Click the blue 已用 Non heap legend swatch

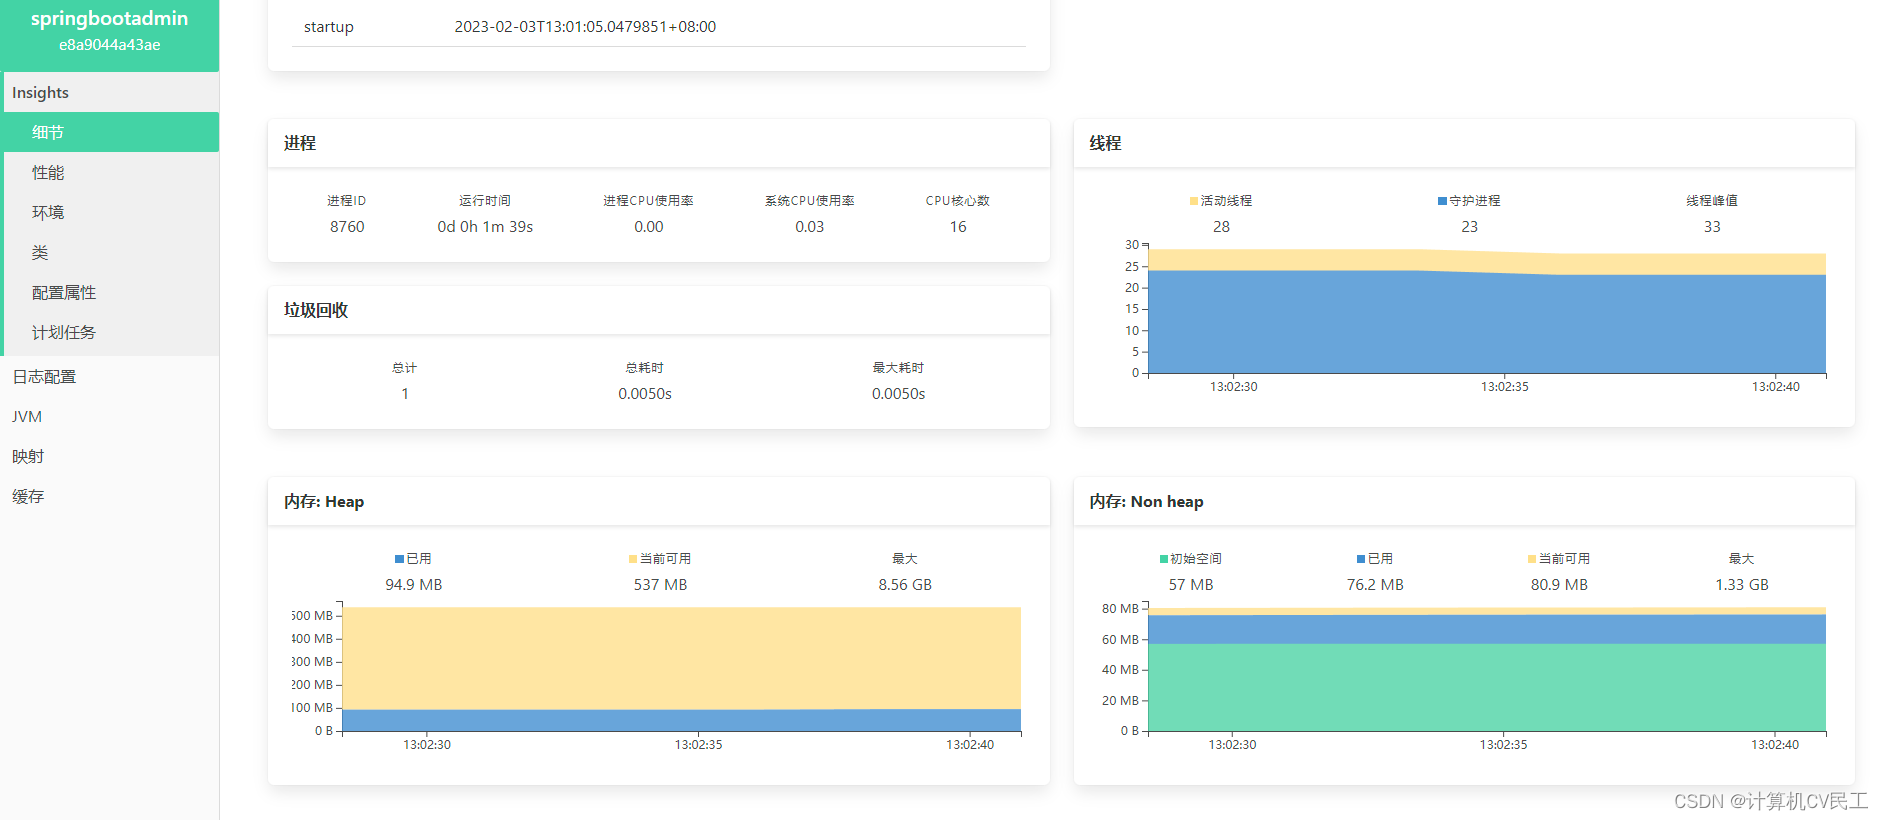coord(1361,559)
